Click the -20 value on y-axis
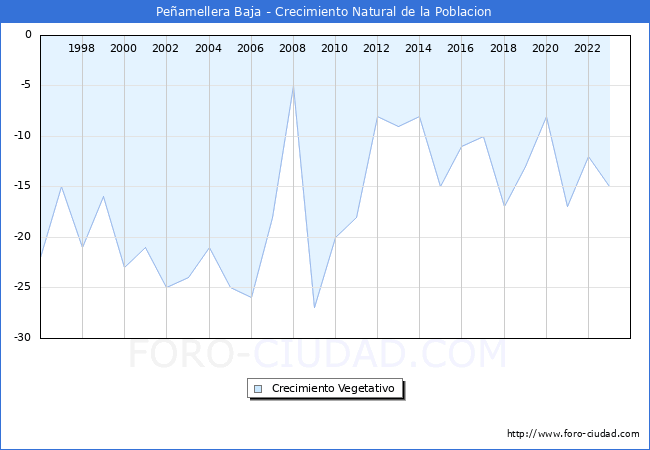 [23, 236]
